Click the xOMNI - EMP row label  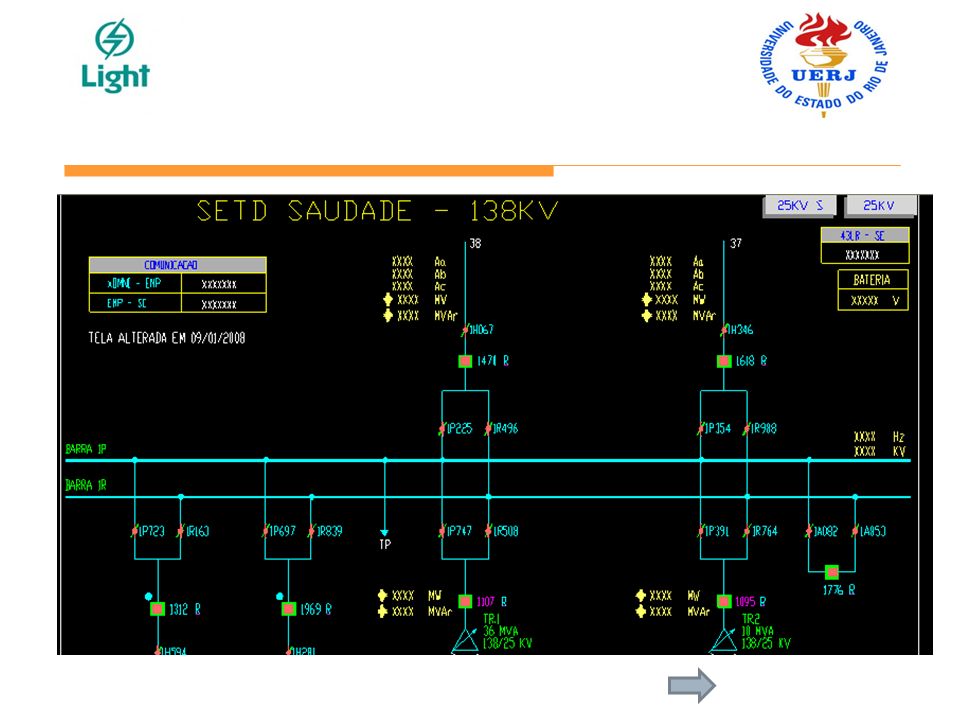(x=135, y=283)
